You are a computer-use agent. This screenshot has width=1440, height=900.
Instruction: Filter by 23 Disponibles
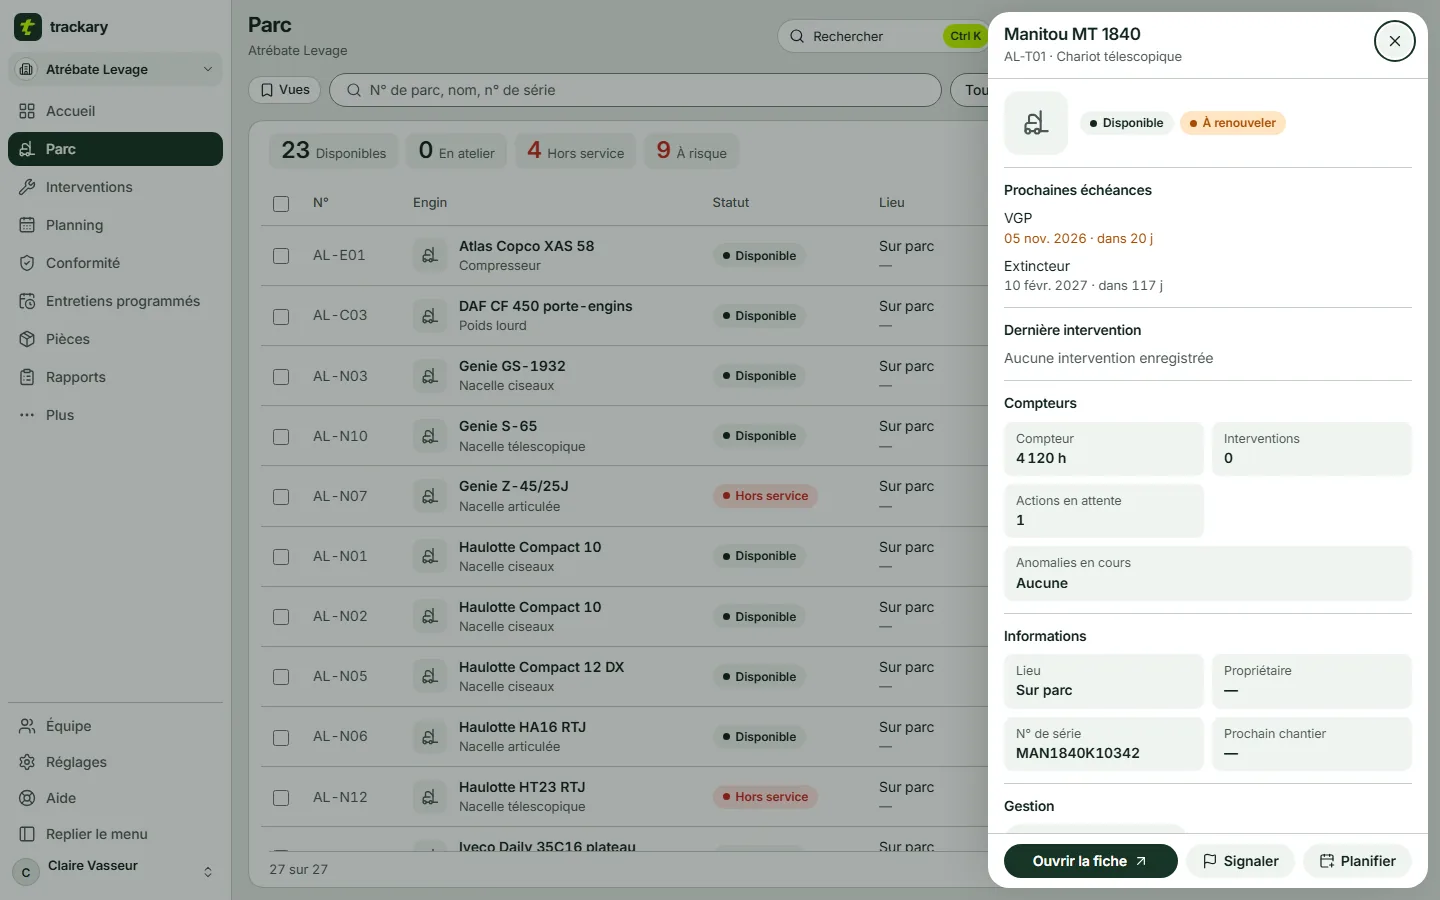coord(333,151)
